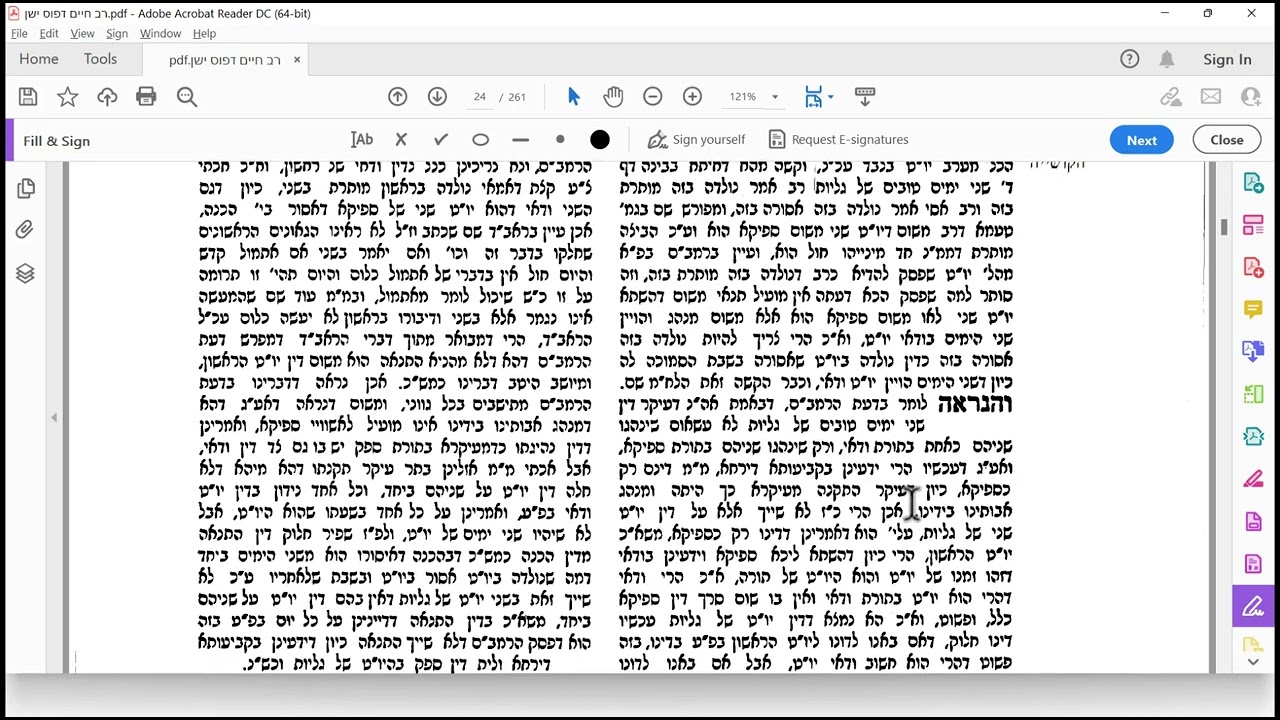Viewport: 1280px width, 720px height.
Task: Open the read mode keyboard download icon
Action: (x=865, y=97)
